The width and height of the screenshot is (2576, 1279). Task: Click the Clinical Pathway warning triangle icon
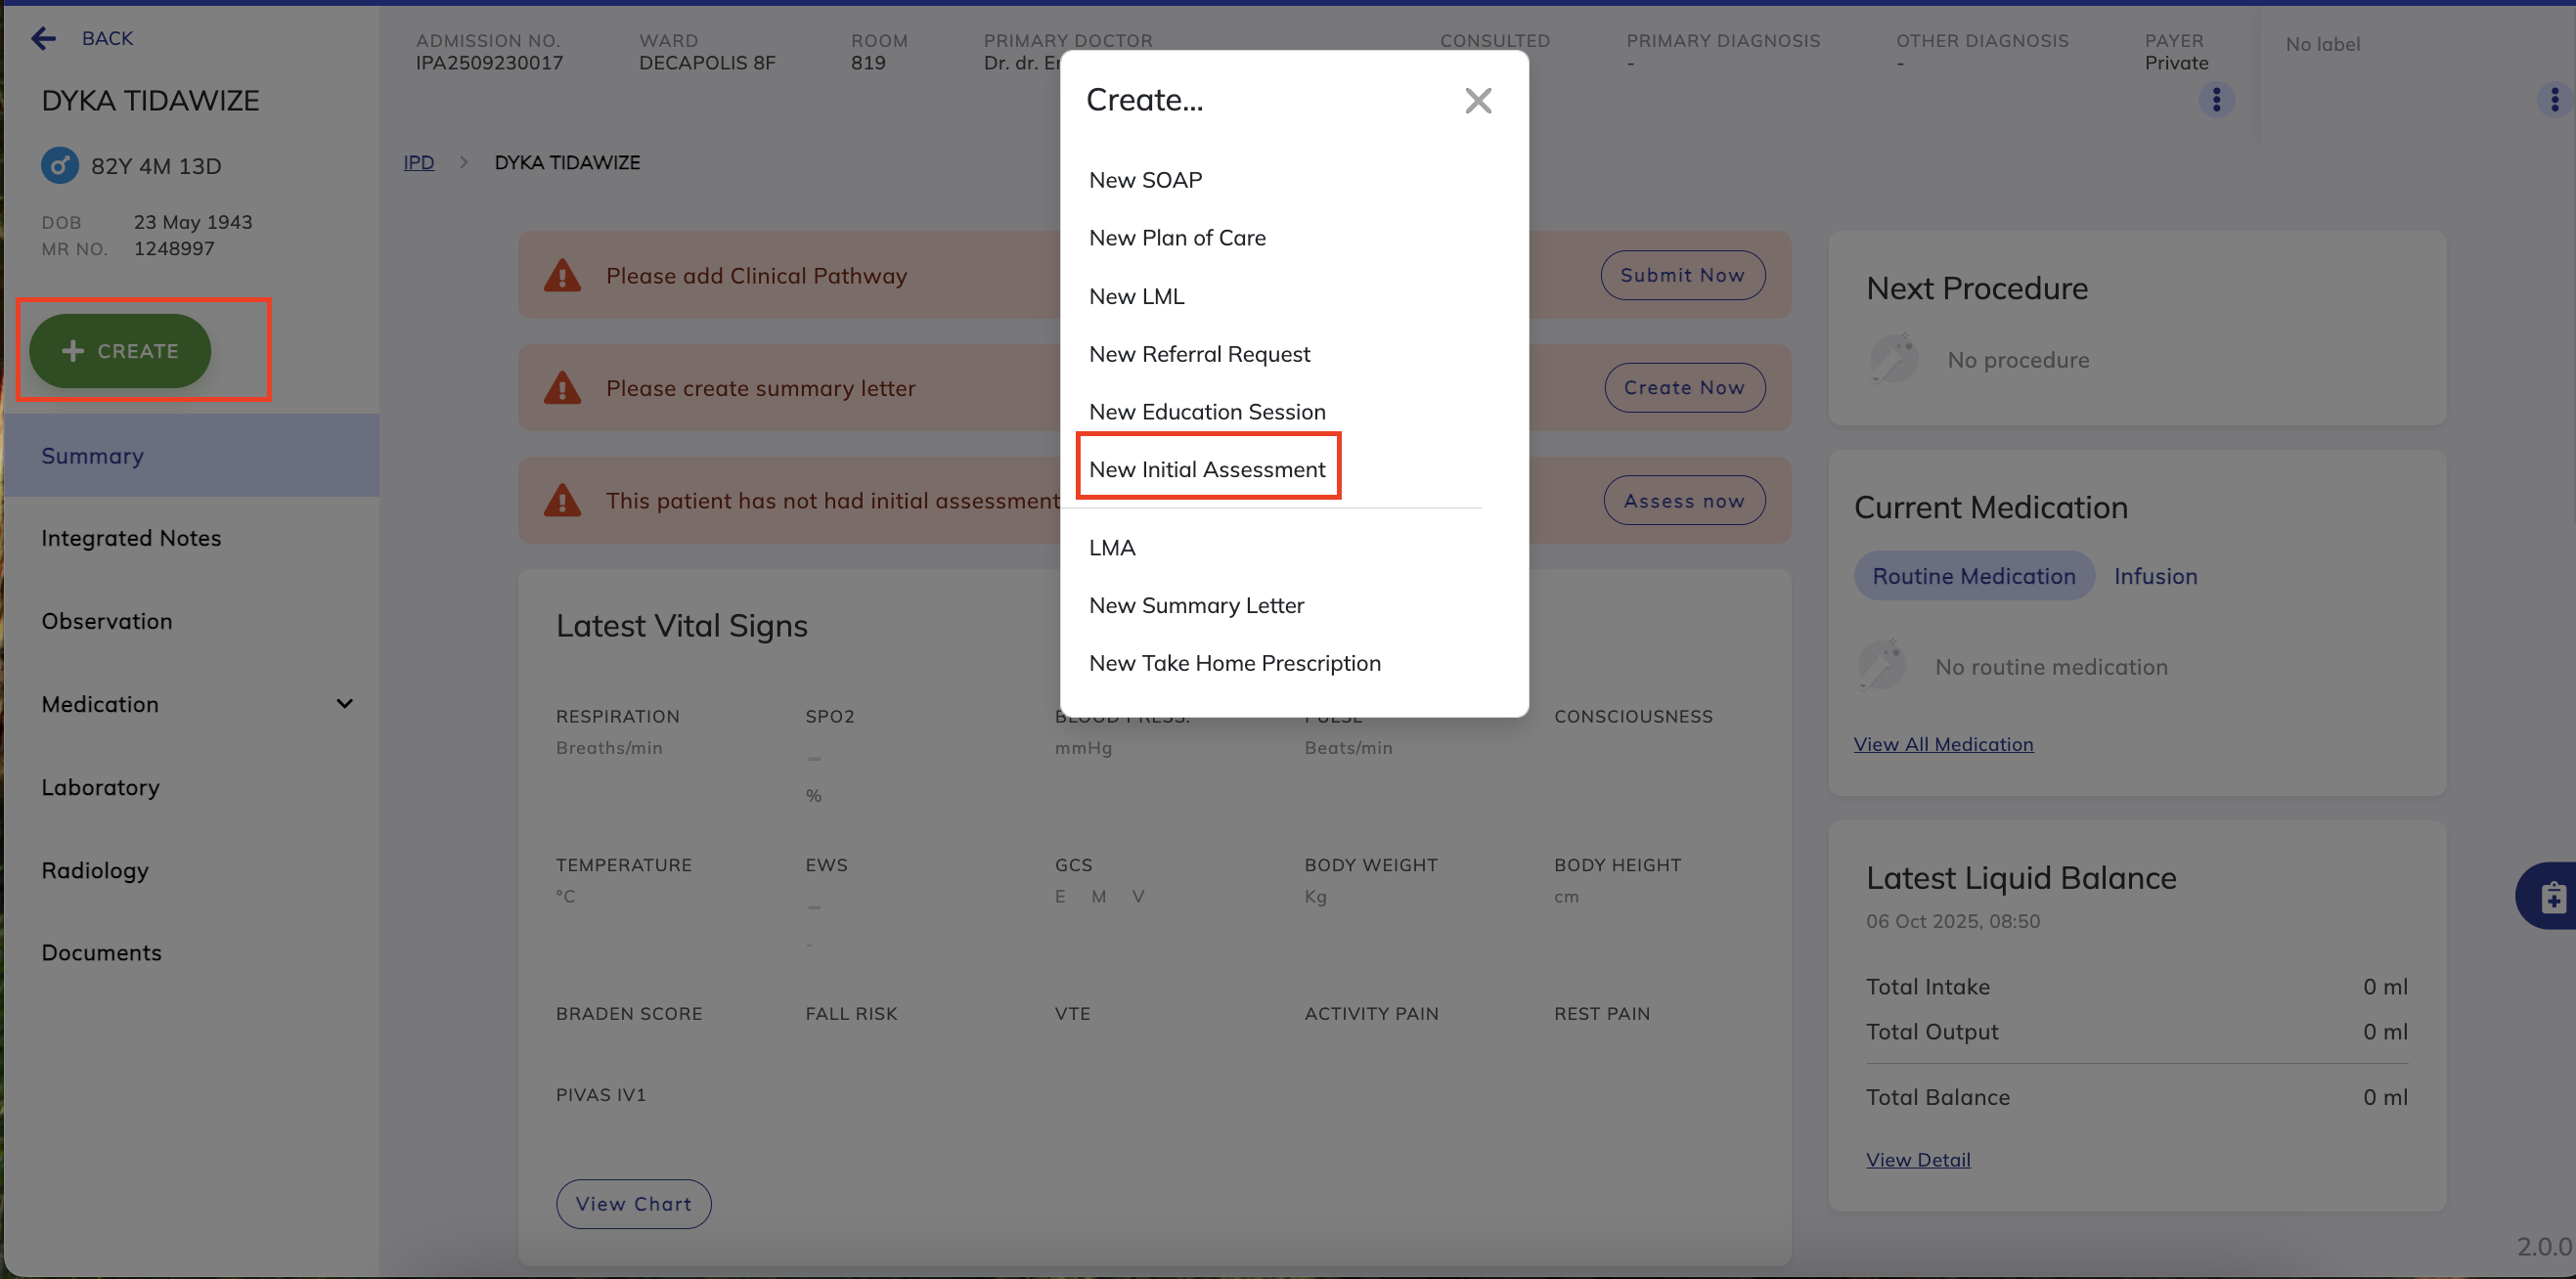pos(562,276)
